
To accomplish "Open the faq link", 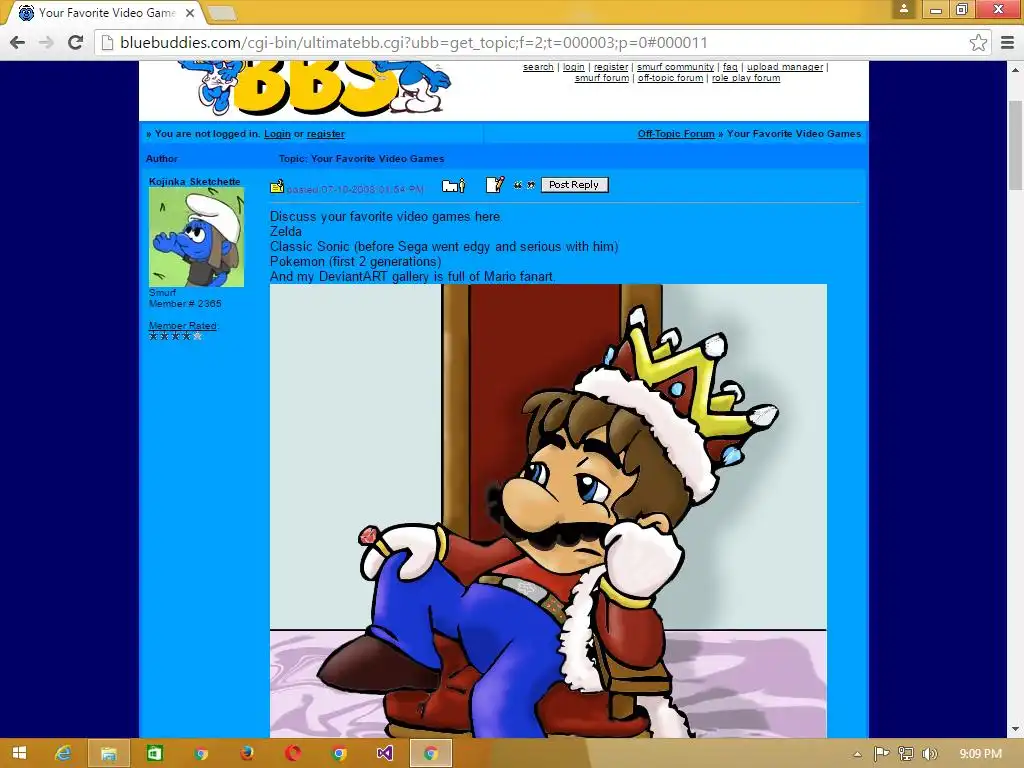I will pyautogui.click(x=730, y=67).
